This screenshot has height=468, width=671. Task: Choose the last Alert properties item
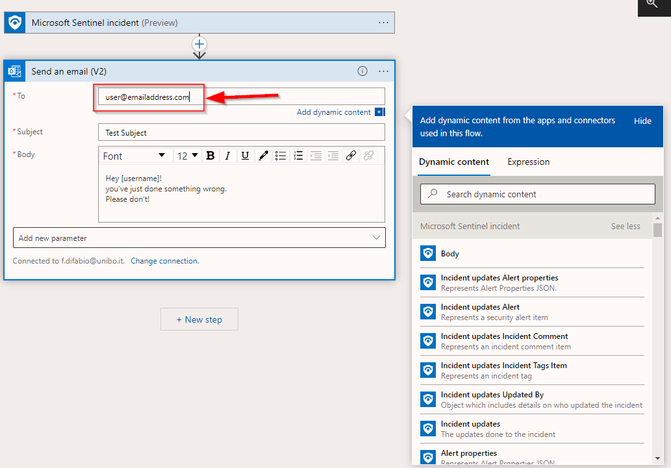coord(532,456)
